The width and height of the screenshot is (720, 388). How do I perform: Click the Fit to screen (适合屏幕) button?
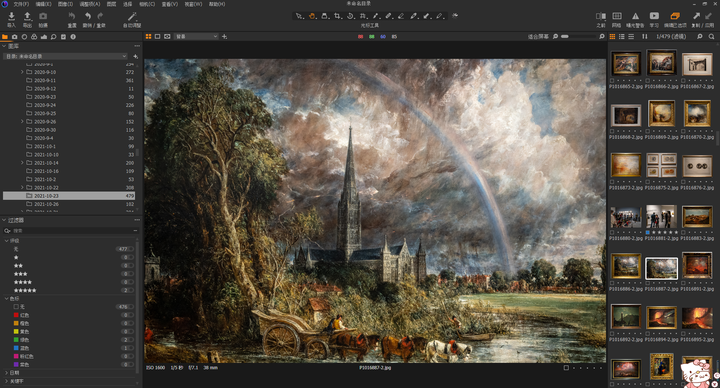pos(538,36)
